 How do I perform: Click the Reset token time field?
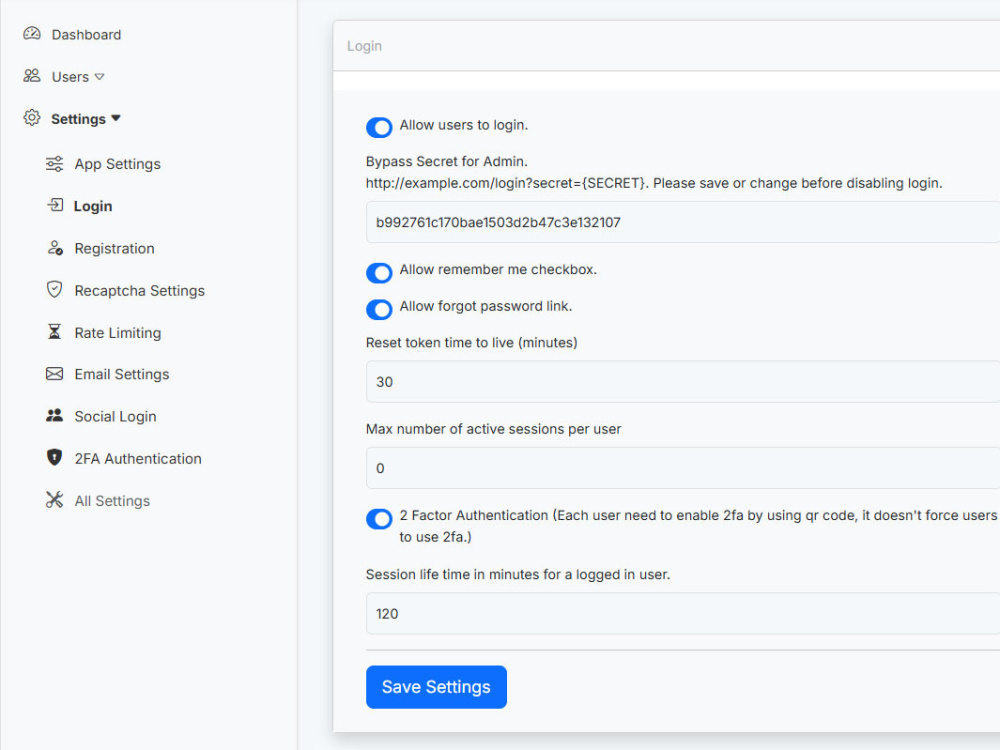[683, 381]
